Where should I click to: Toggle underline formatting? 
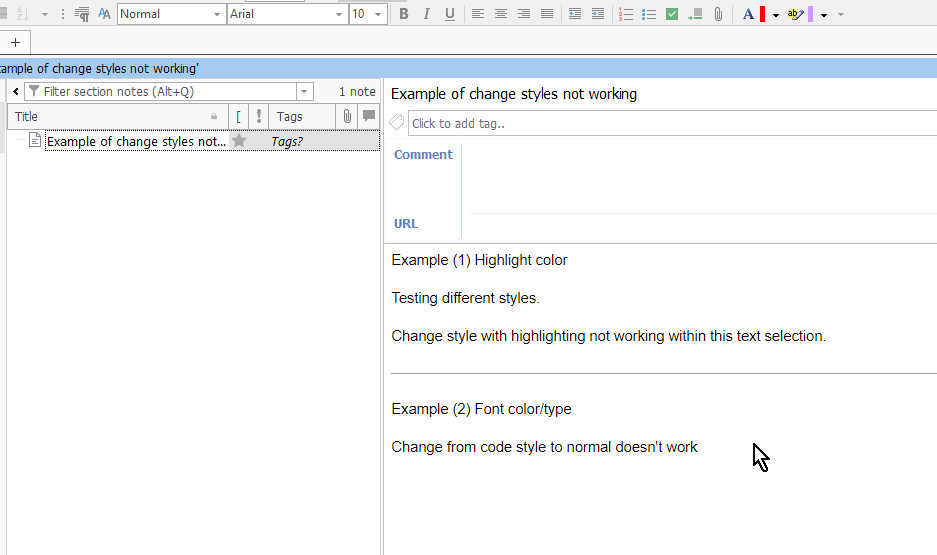450,14
